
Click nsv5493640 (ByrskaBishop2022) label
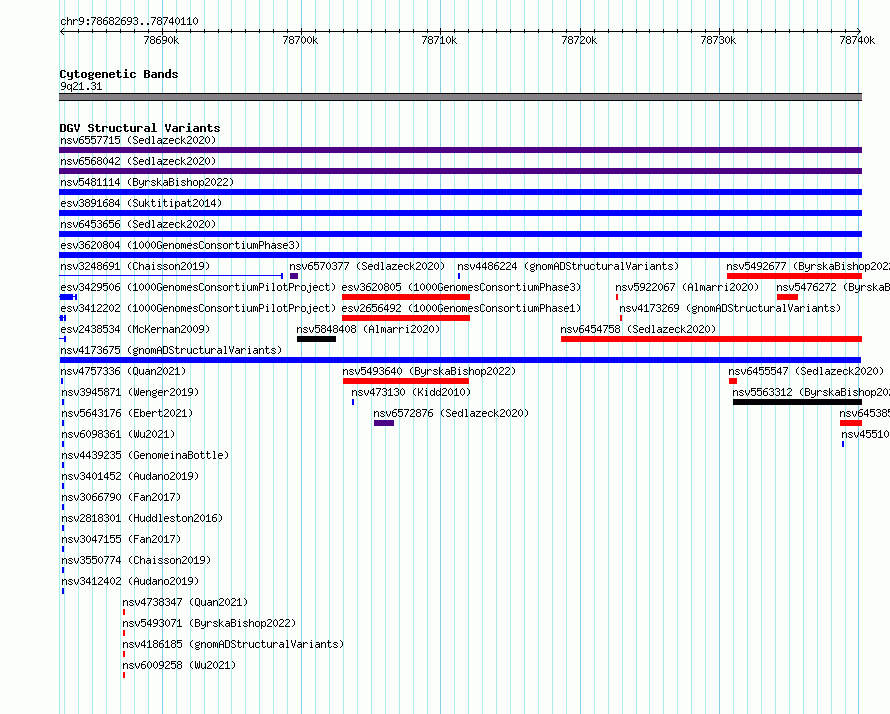coord(429,371)
